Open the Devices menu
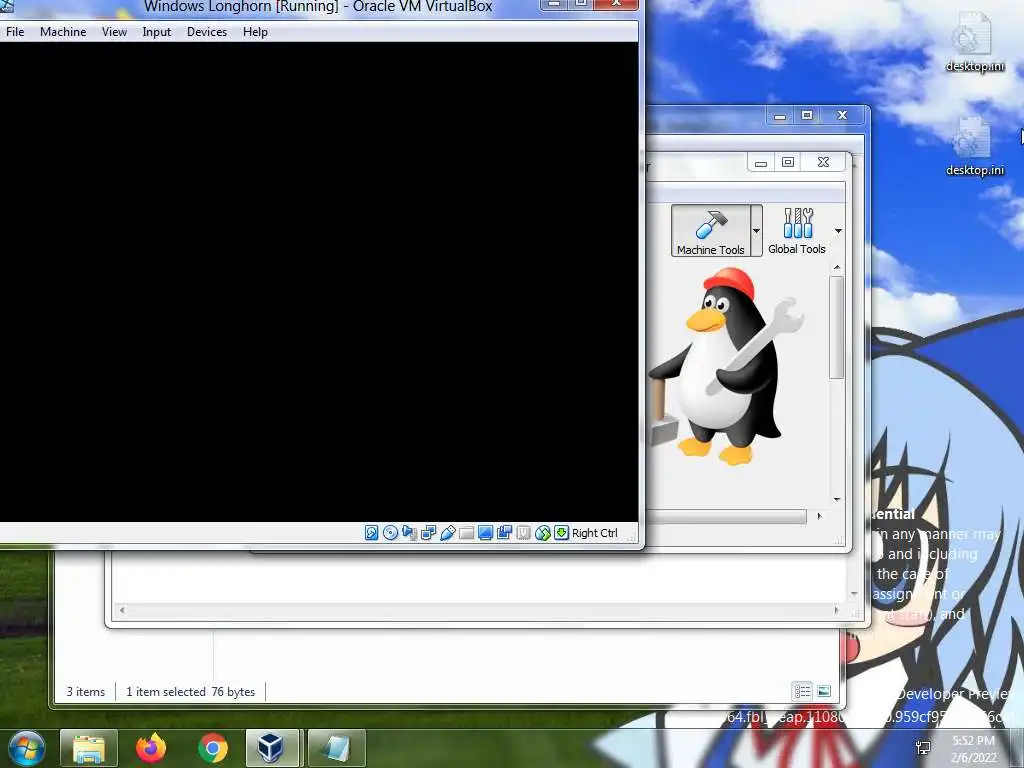Viewport: 1024px width, 768px height. click(207, 32)
